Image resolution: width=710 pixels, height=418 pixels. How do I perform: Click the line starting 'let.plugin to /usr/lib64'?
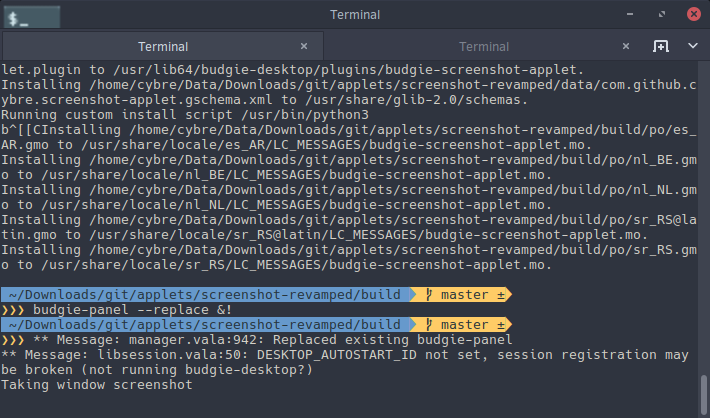293,70
